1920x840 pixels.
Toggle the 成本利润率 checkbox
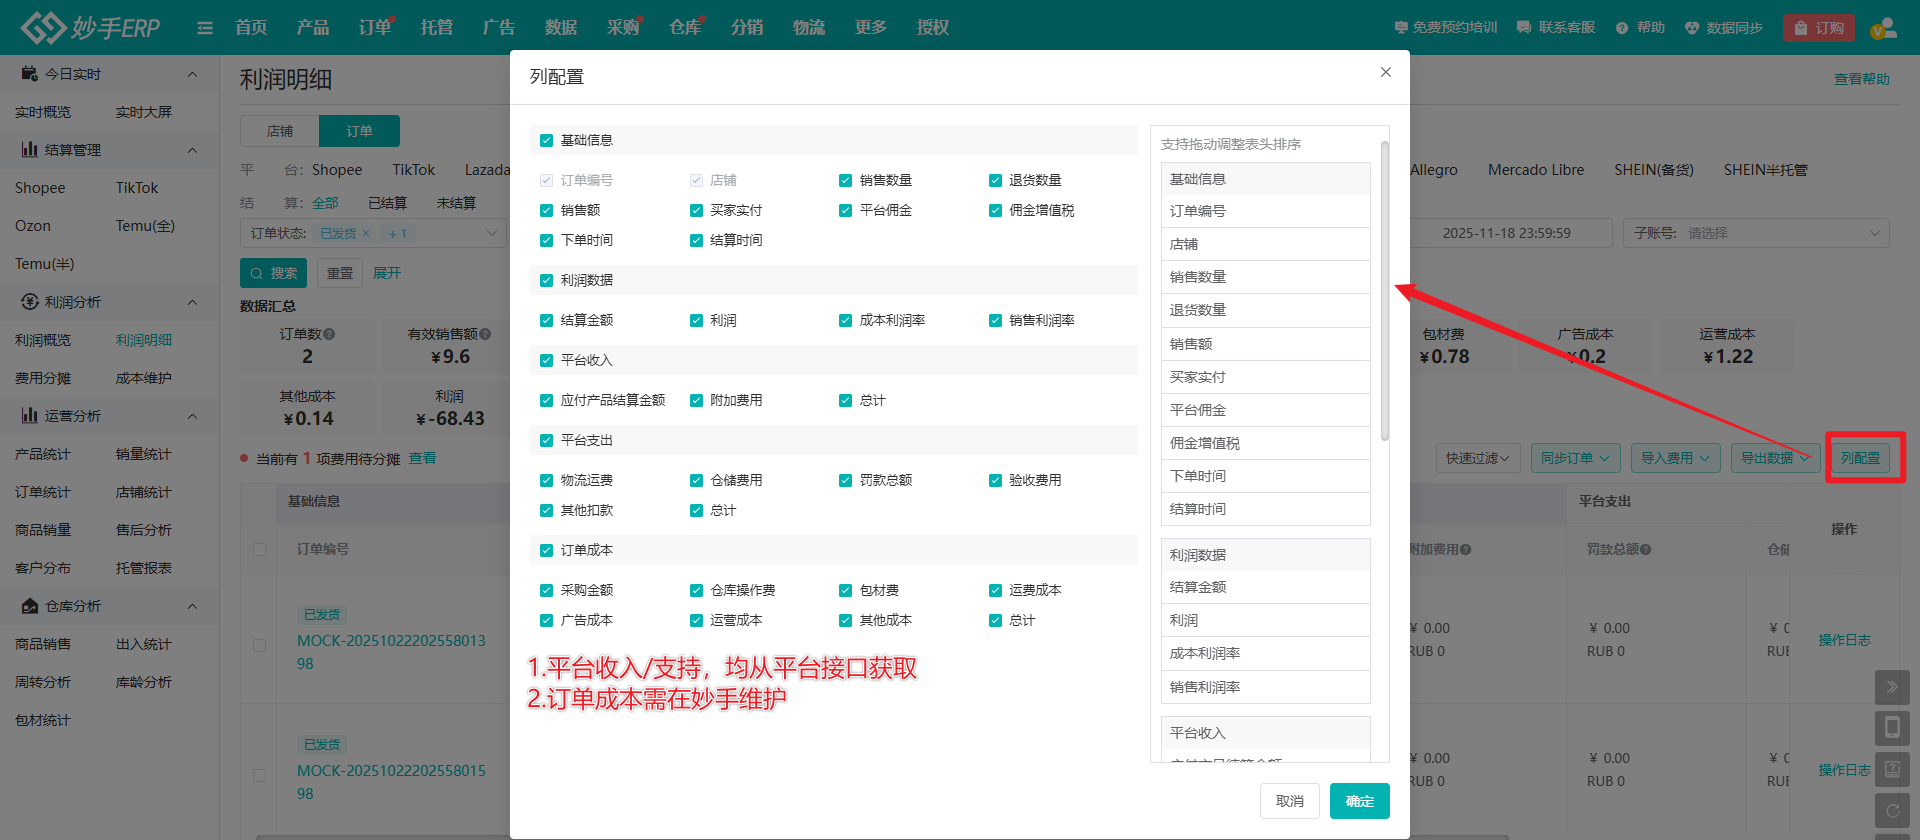coord(846,321)
